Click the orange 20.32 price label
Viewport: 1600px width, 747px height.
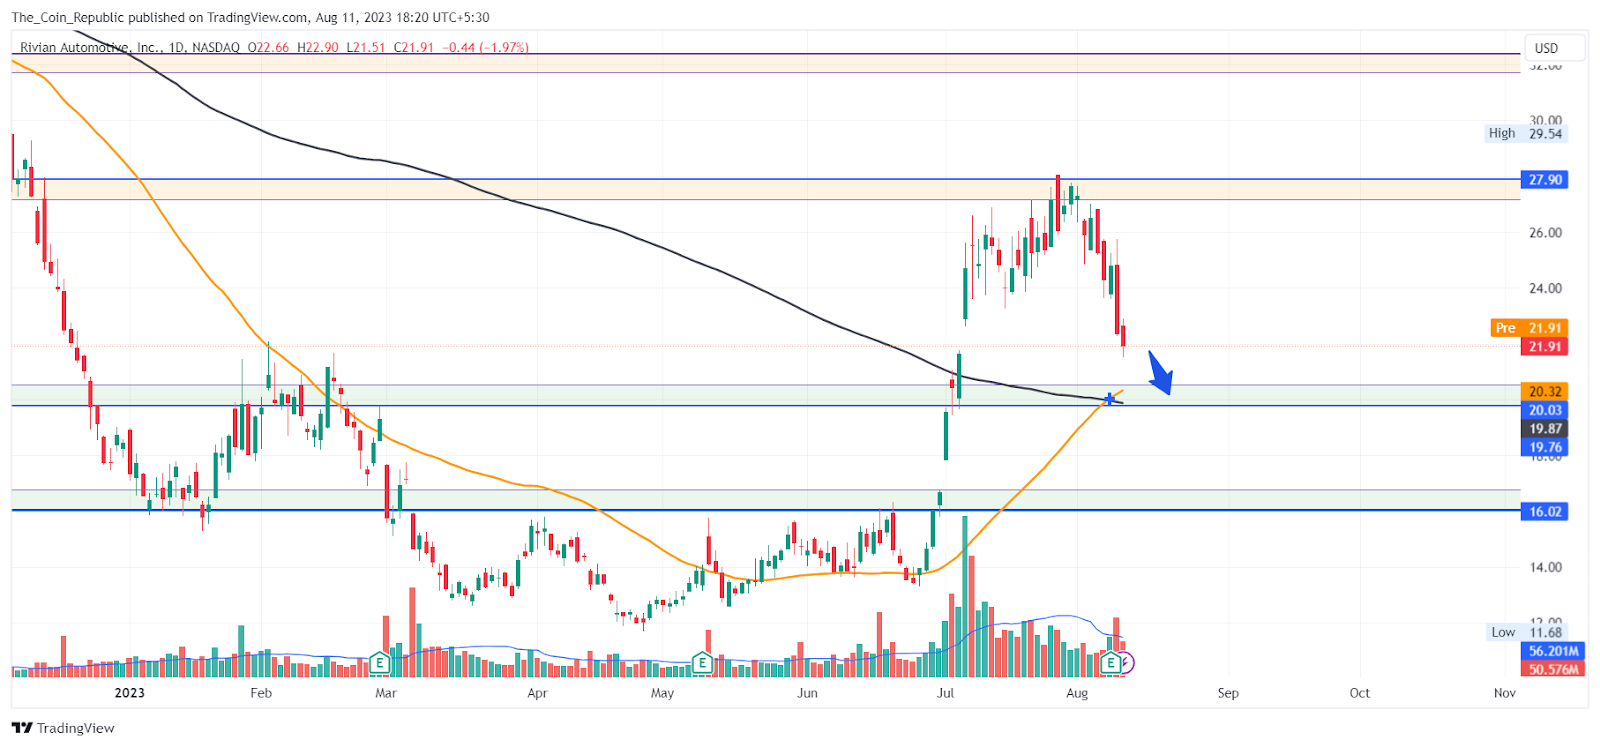[1545, 392]
